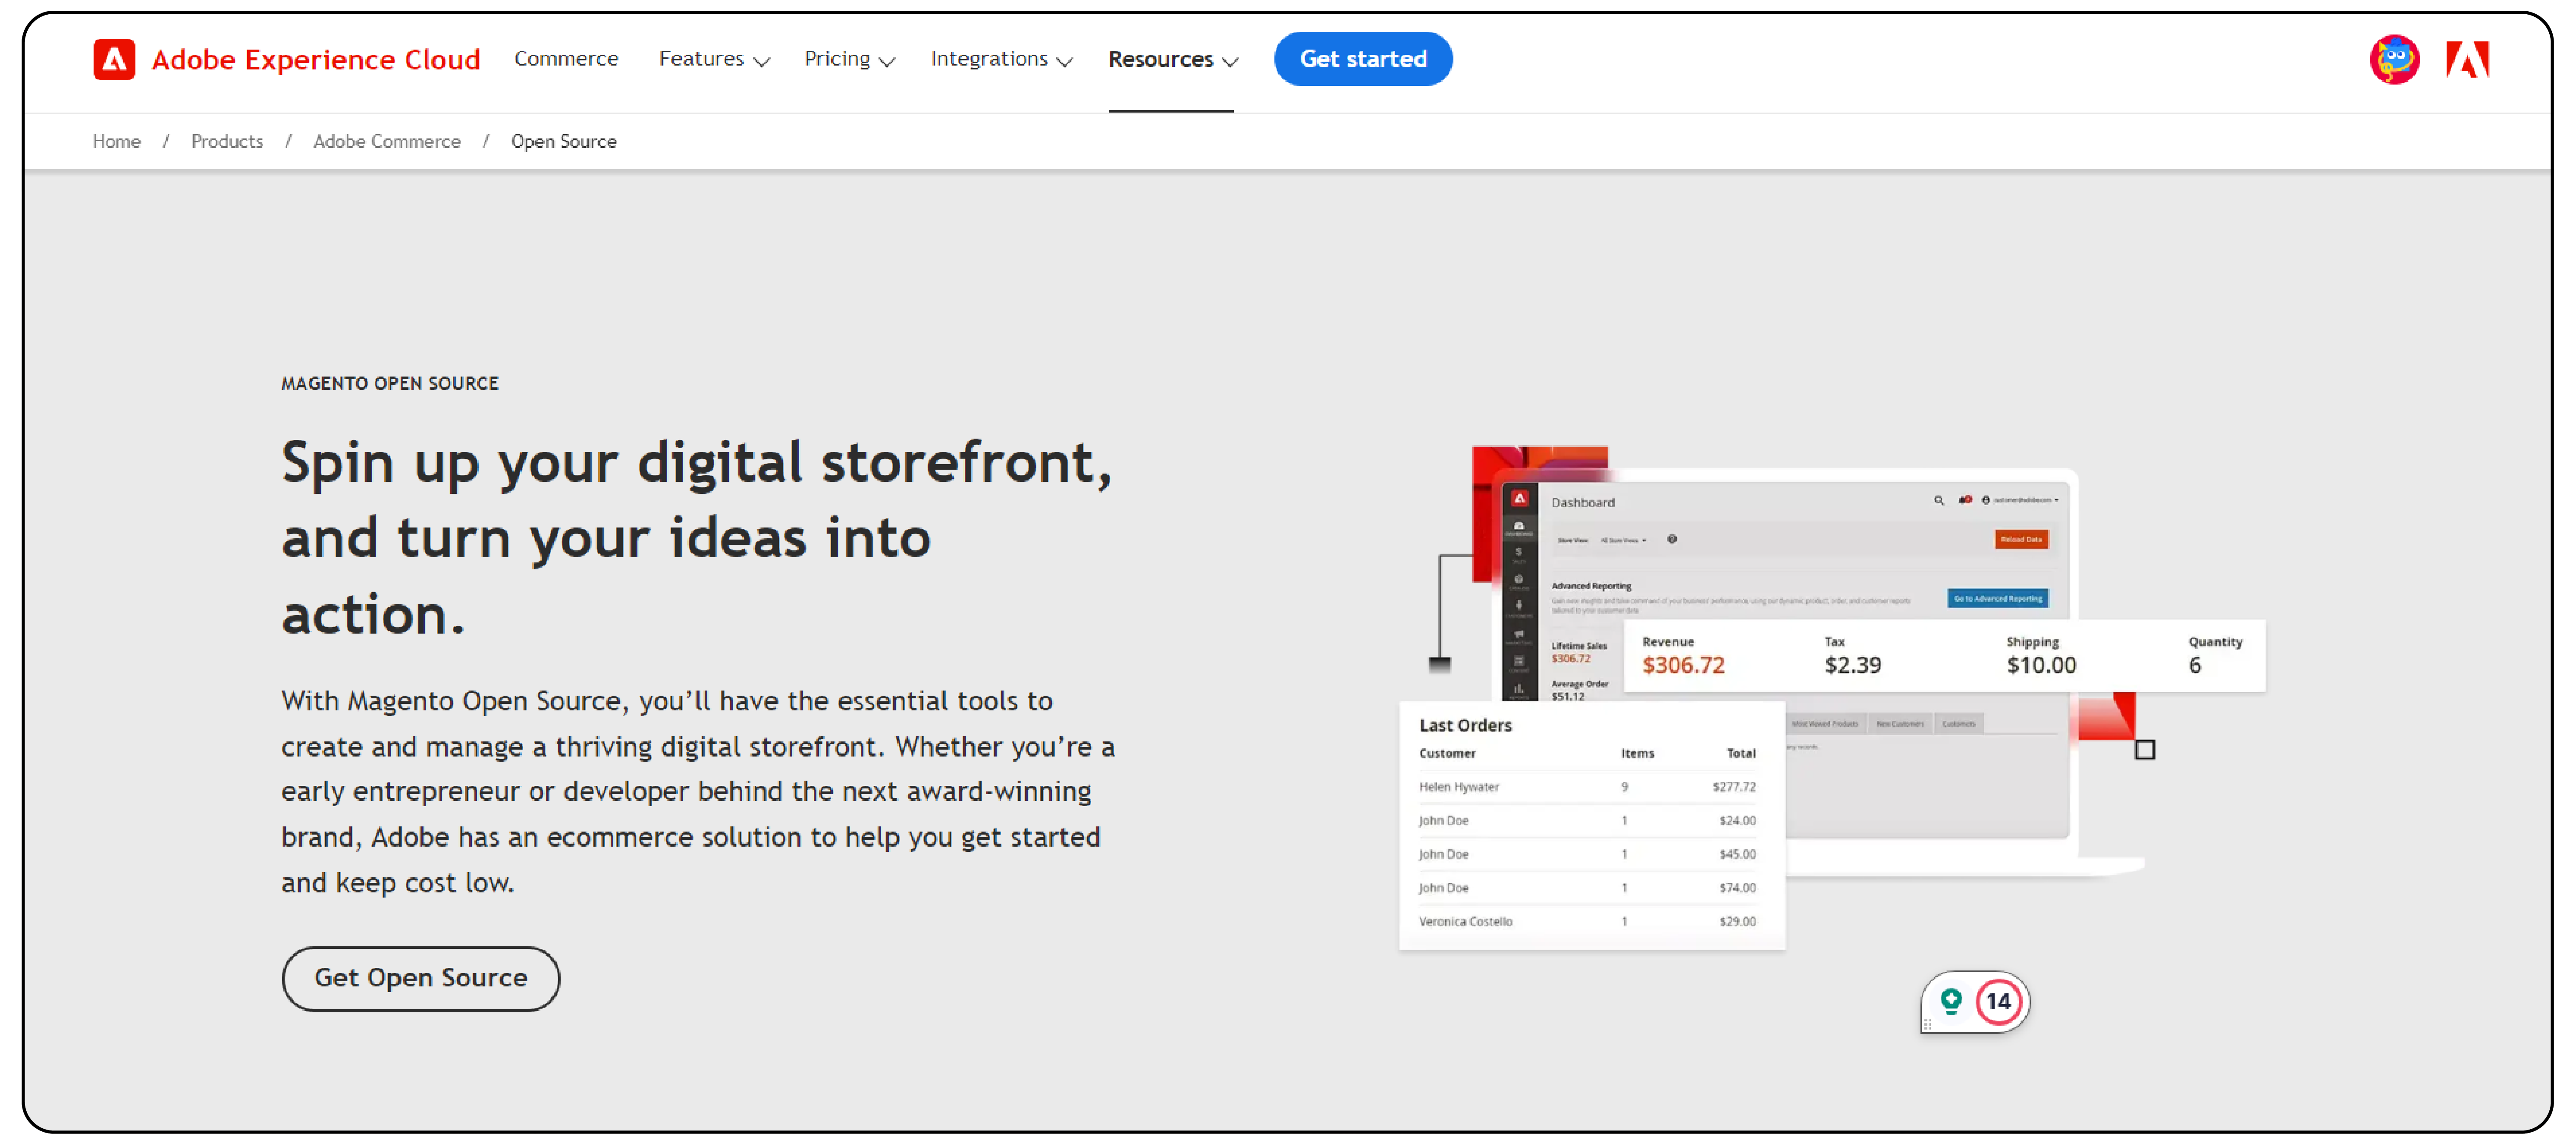Screen dimensions: 2576x1146
Task: Open the user profile avatar
Action: [x=2394, y=60]
